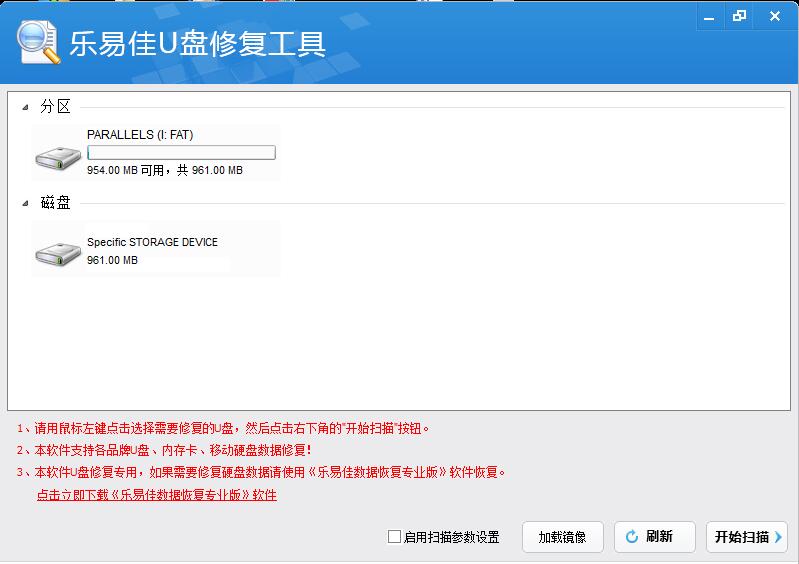
Task: Click the Specific STORAGE DEVICE name text
Action: [152, 242]
